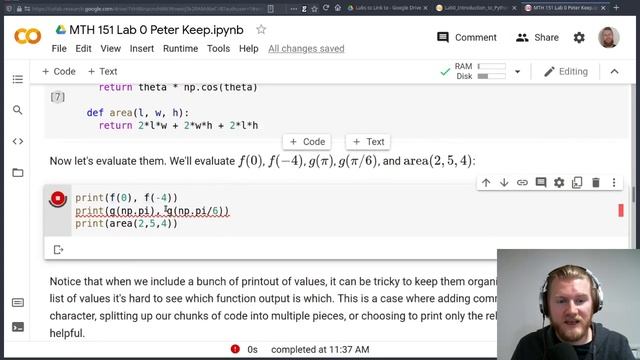Open the table of contents sidebar icon
Viewport: 640px width, 360px height.
coord(18,79)
